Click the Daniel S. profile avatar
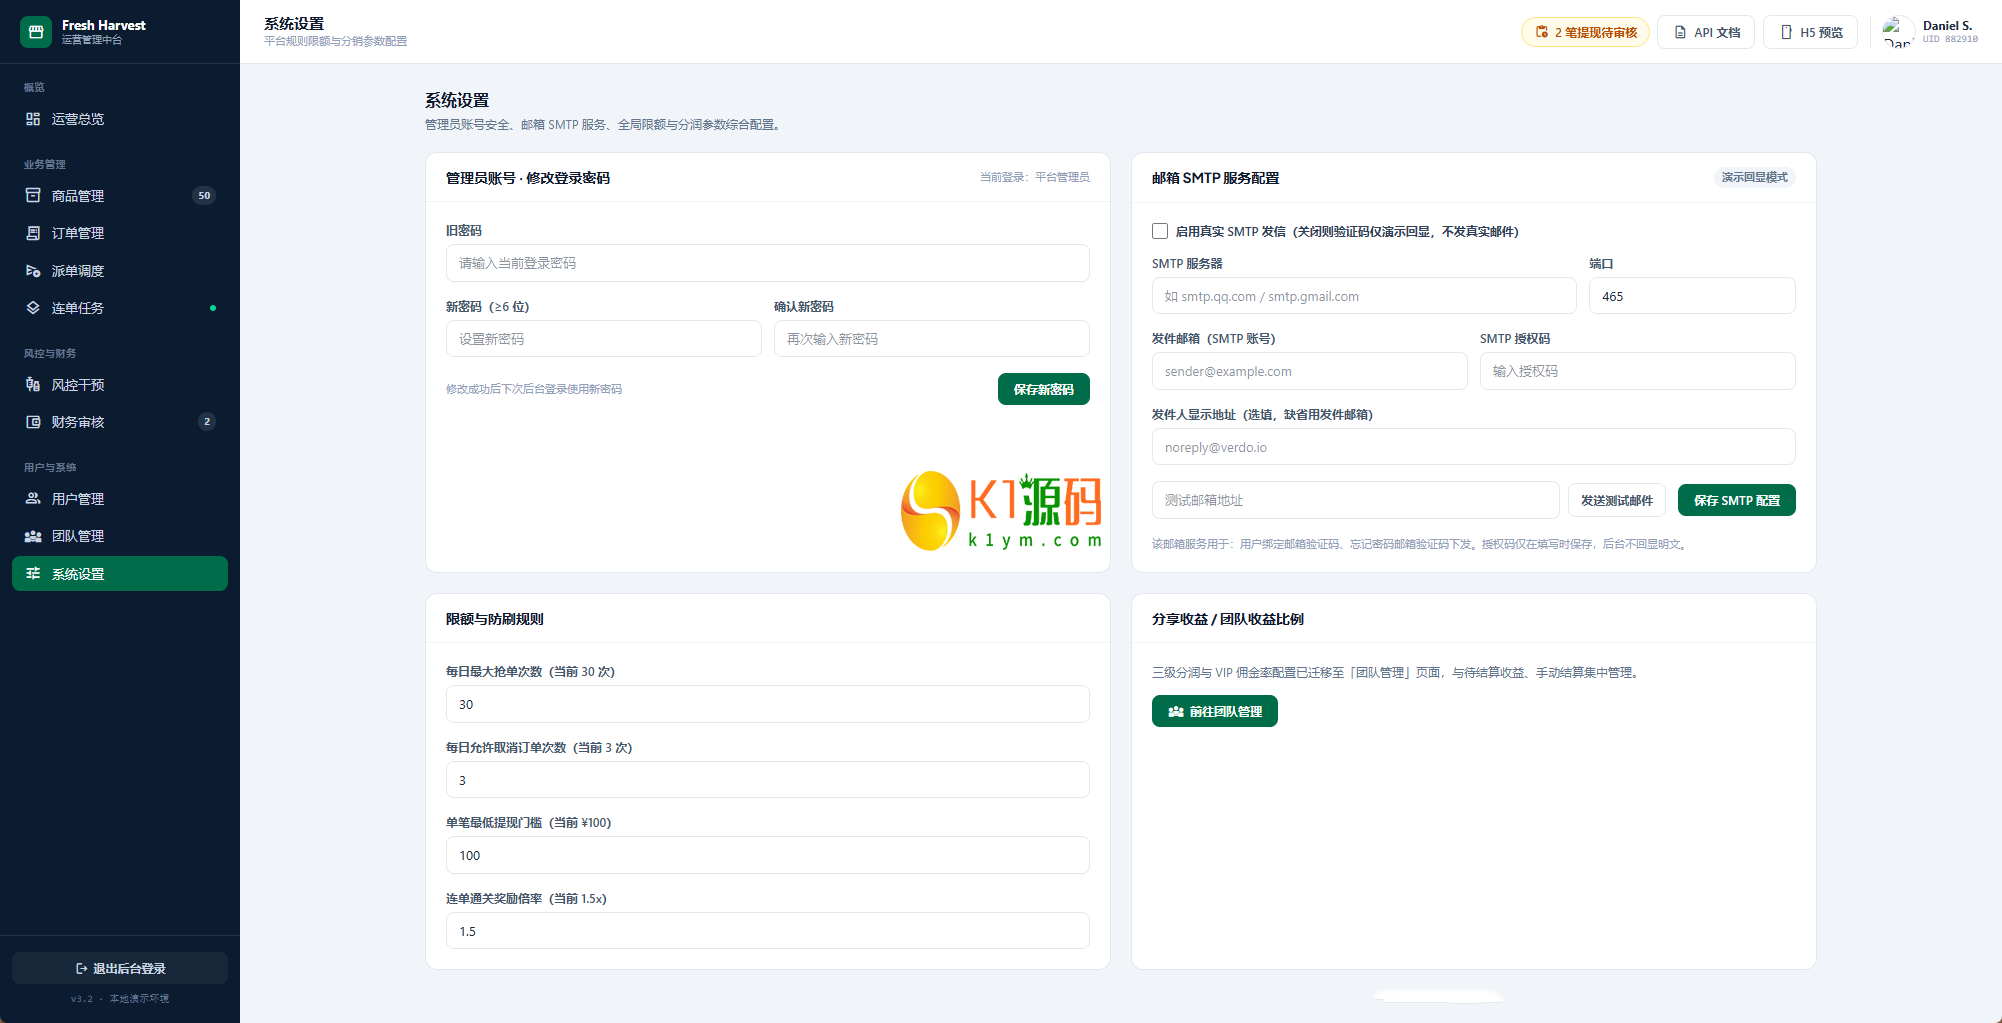 click(1898, 32)
